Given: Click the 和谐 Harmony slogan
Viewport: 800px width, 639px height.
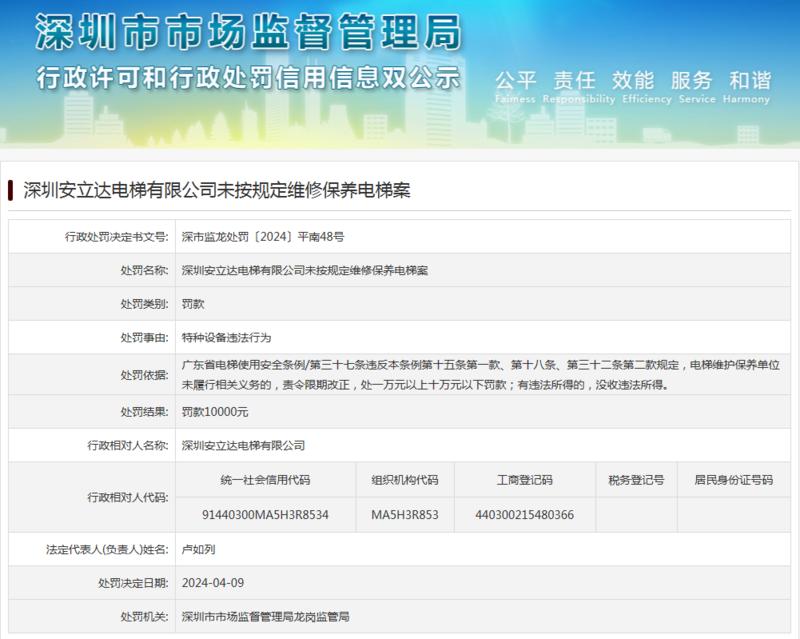Looking at the screenshot, I should click(x=746, y=87).
